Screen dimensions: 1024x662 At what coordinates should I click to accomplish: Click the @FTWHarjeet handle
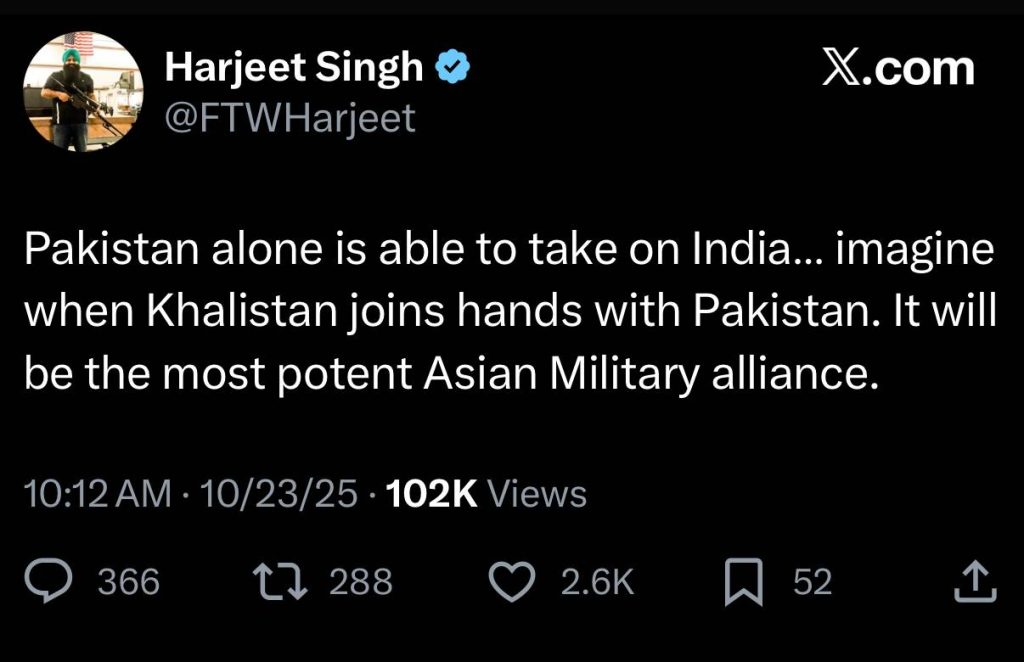pyautogui.click(x=289, y=118)
